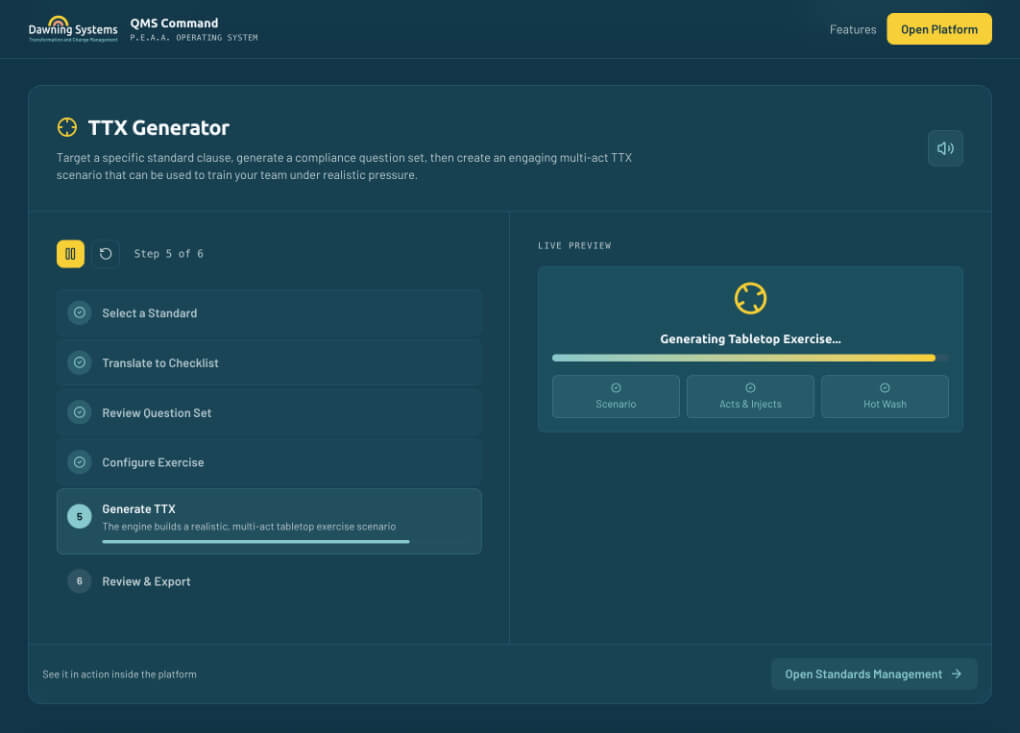Click the Hot Wash status icon
1020x733 pixels.
click(884, 389)
